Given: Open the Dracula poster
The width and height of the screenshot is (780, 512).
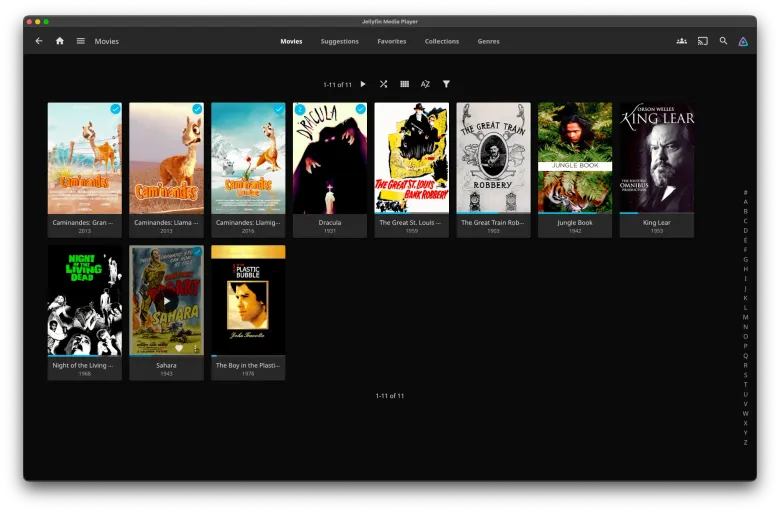Looking at the screenshot, I should pyautogui.click(x=330, y=158).
